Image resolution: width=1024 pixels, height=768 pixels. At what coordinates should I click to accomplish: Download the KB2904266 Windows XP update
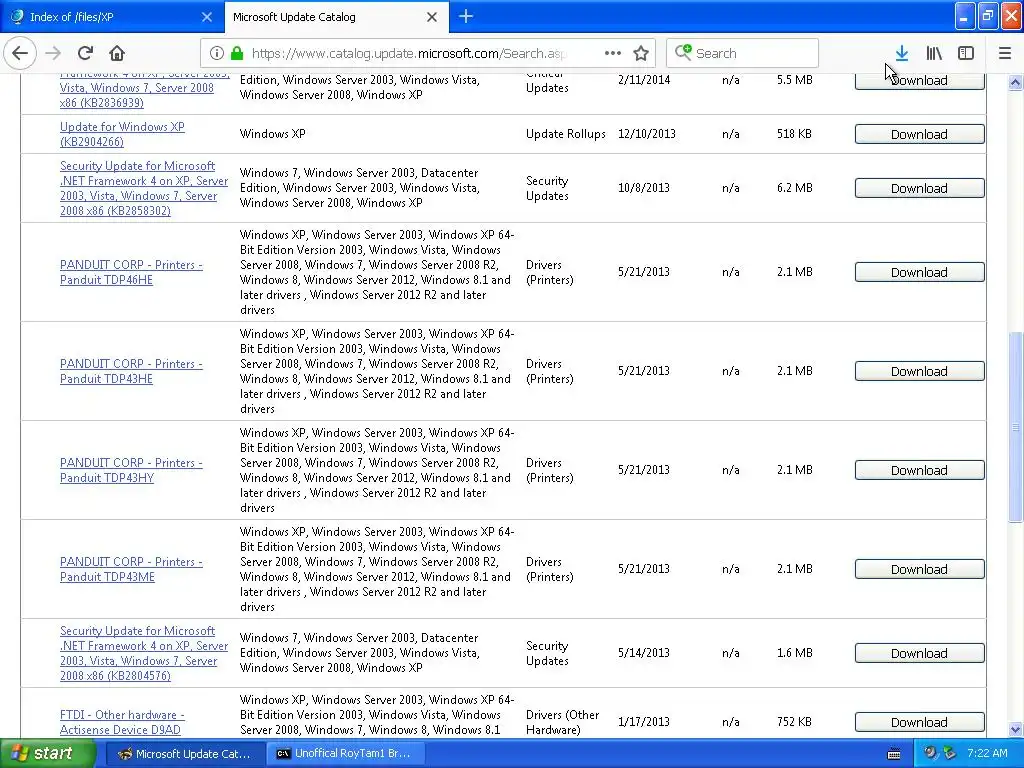tap(920, 134)
